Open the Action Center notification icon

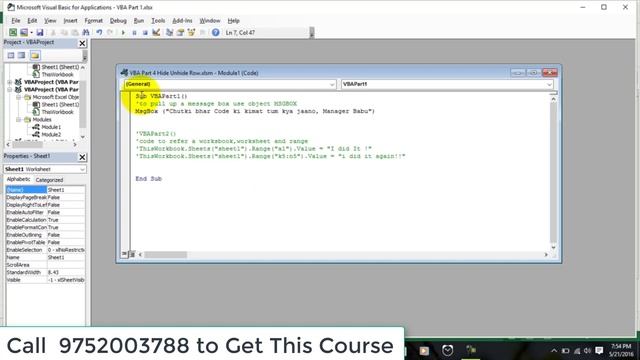599,351
